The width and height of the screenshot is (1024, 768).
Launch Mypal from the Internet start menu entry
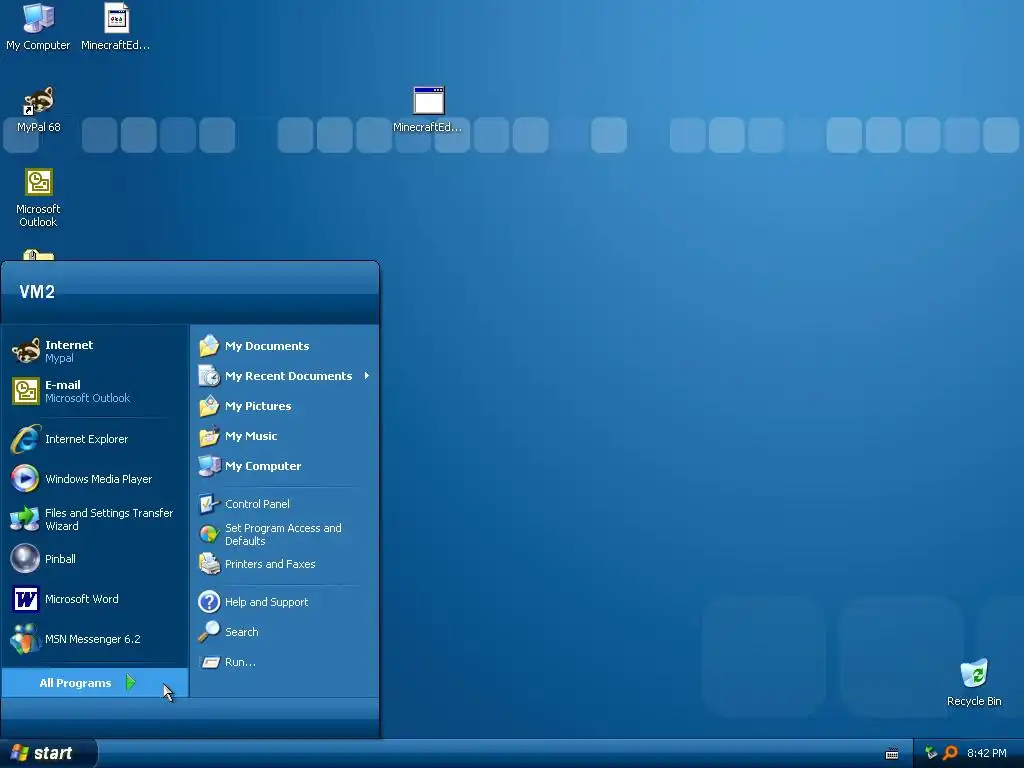click(95, 351)
